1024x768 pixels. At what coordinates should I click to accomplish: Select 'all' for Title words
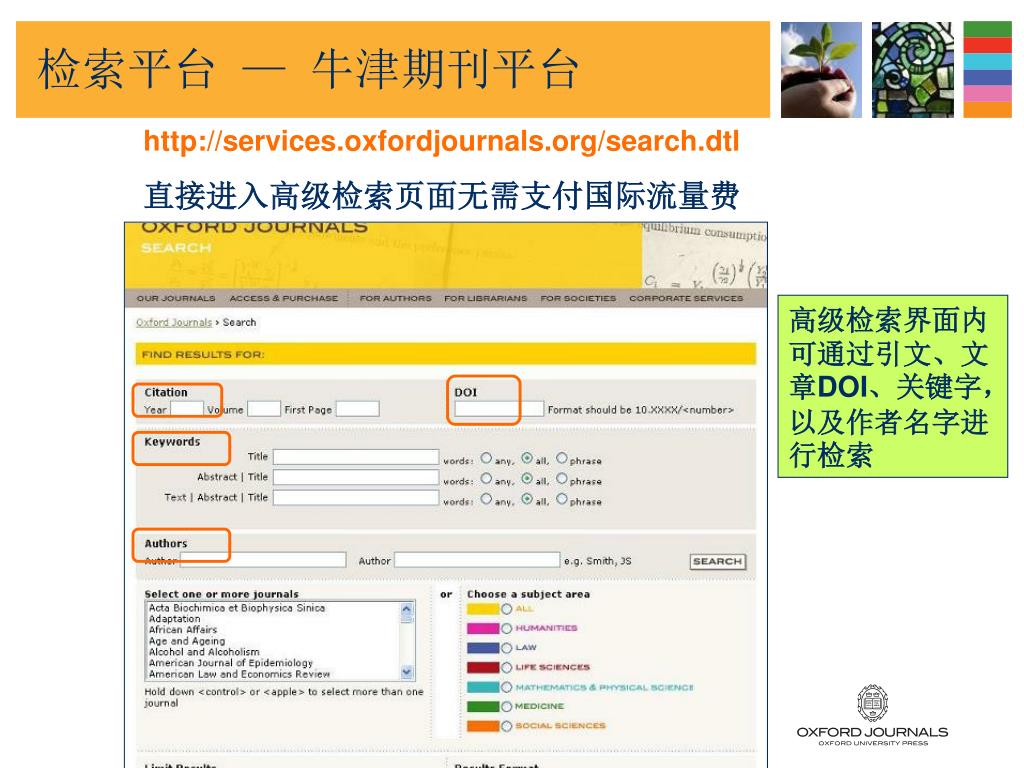527,458
